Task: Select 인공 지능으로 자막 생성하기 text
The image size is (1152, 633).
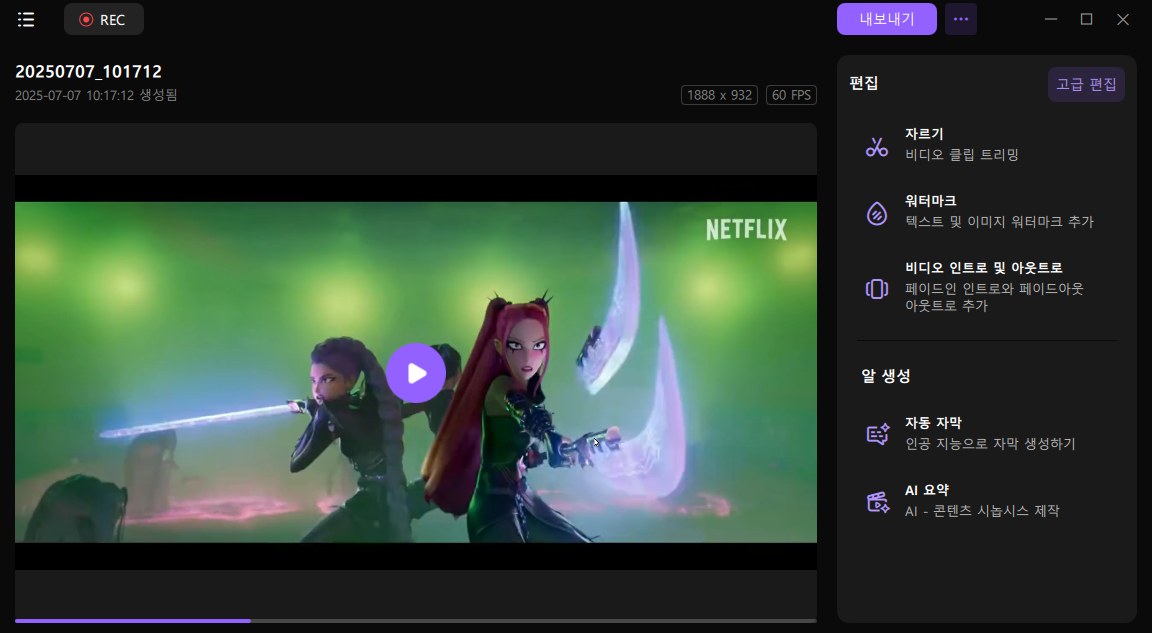Action: 990,444
